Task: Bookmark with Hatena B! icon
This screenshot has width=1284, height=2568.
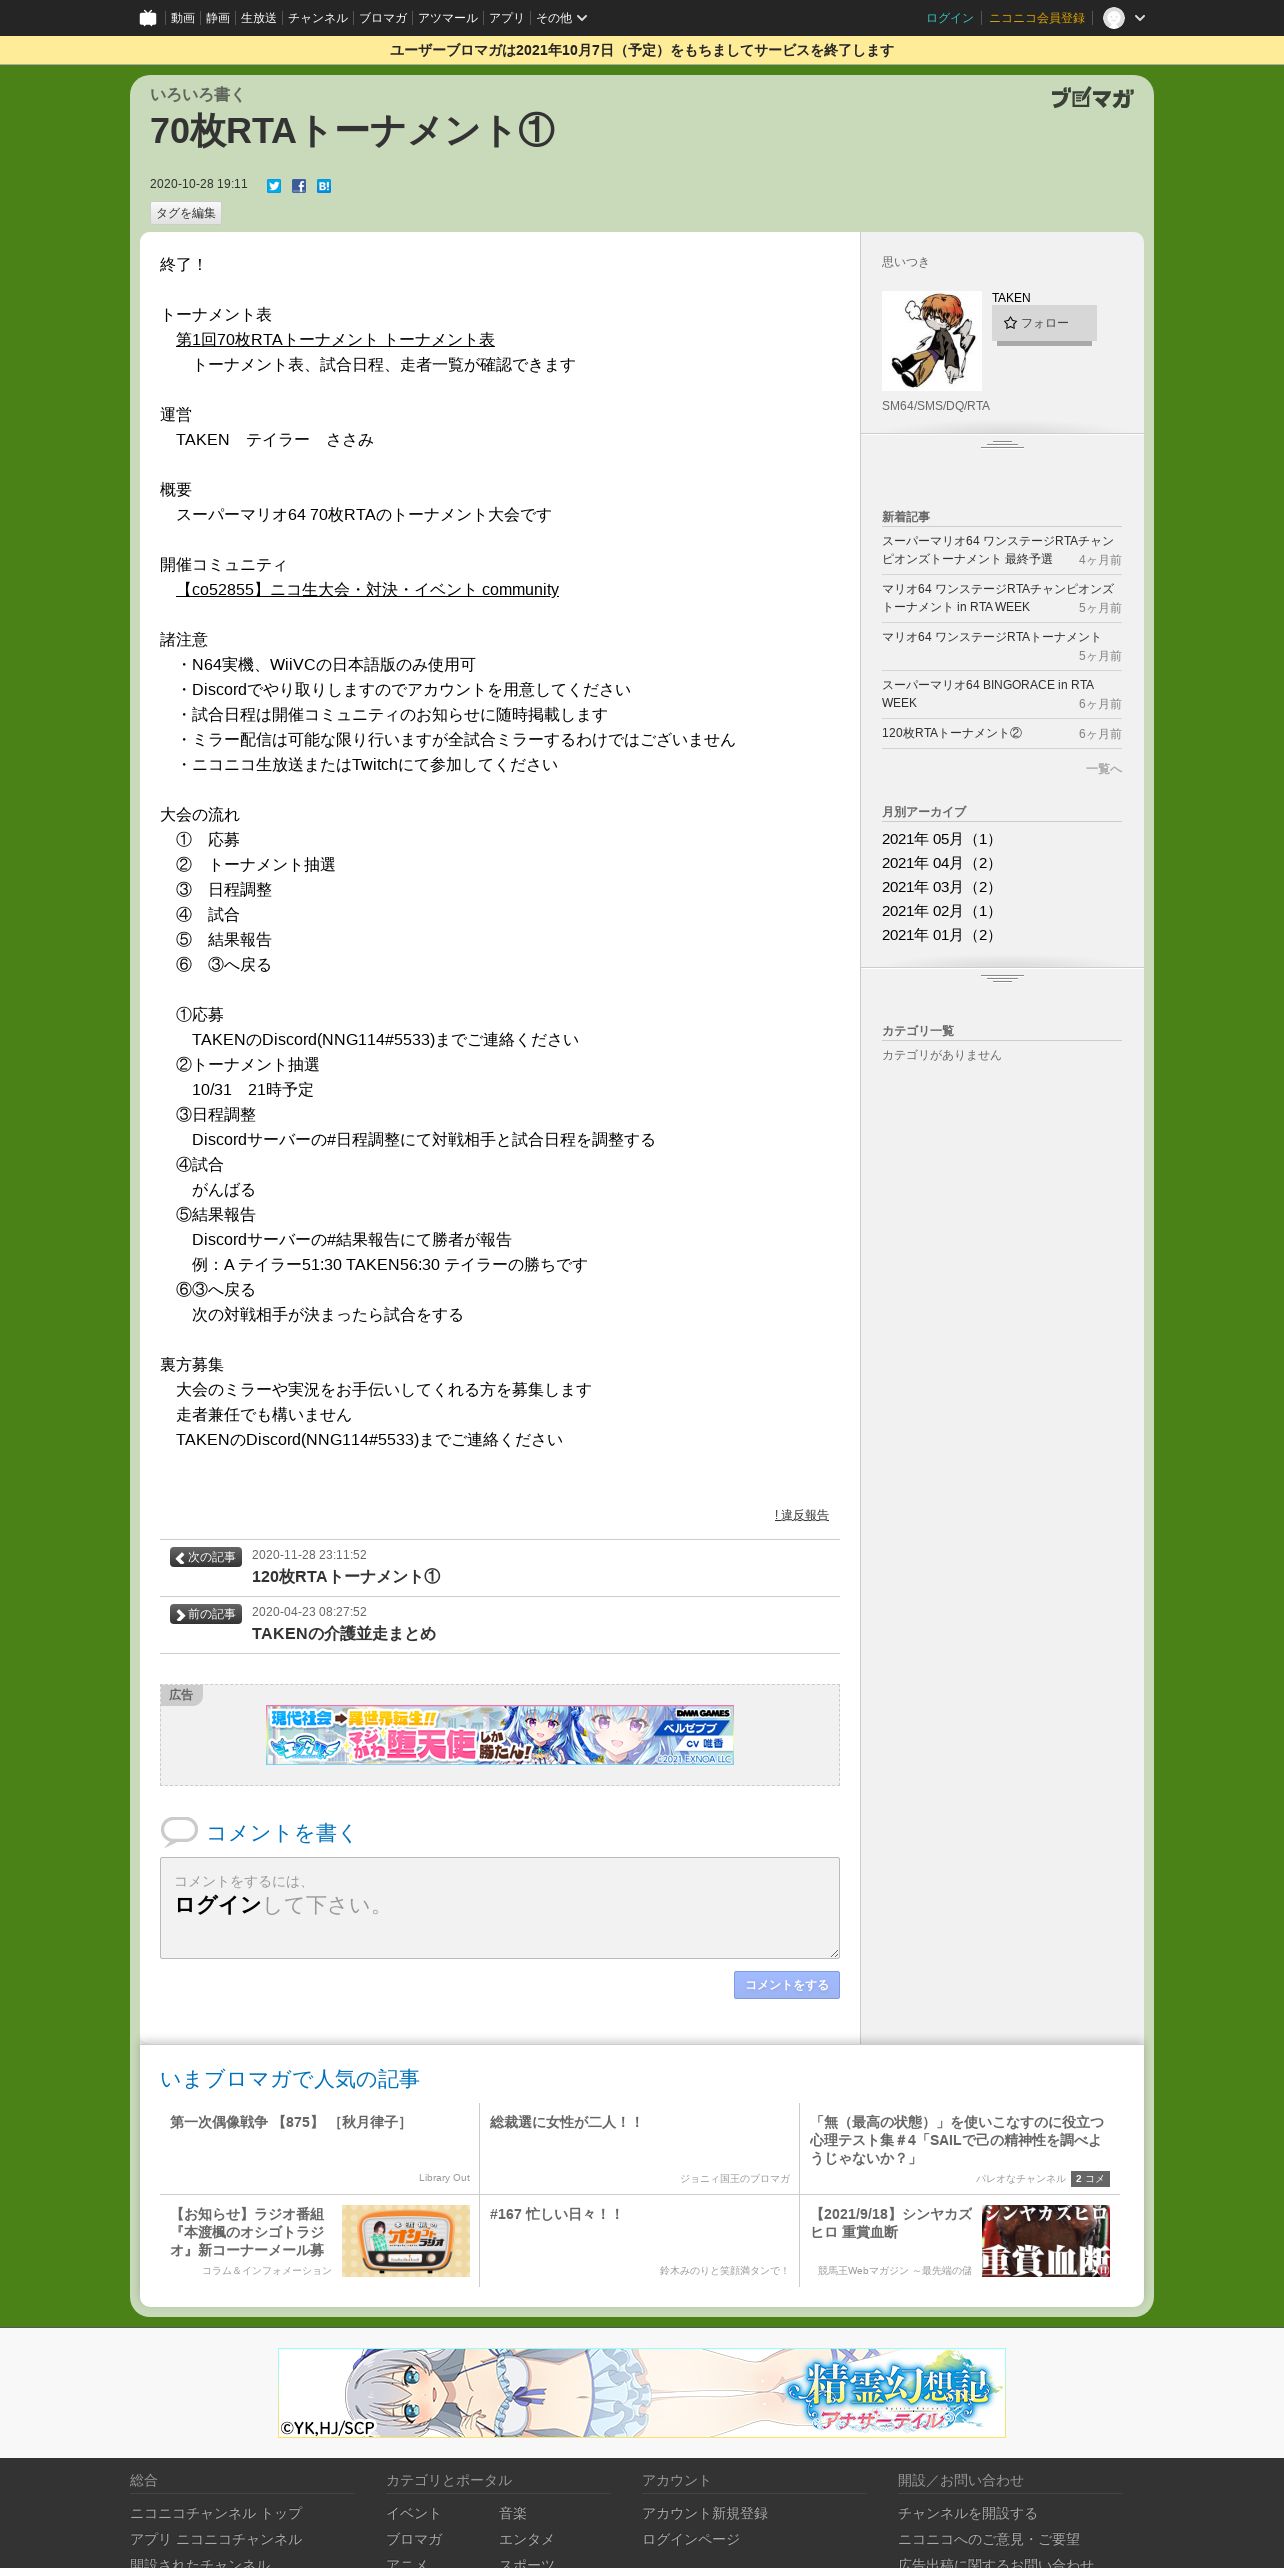Action: click(x=324, y=186)
